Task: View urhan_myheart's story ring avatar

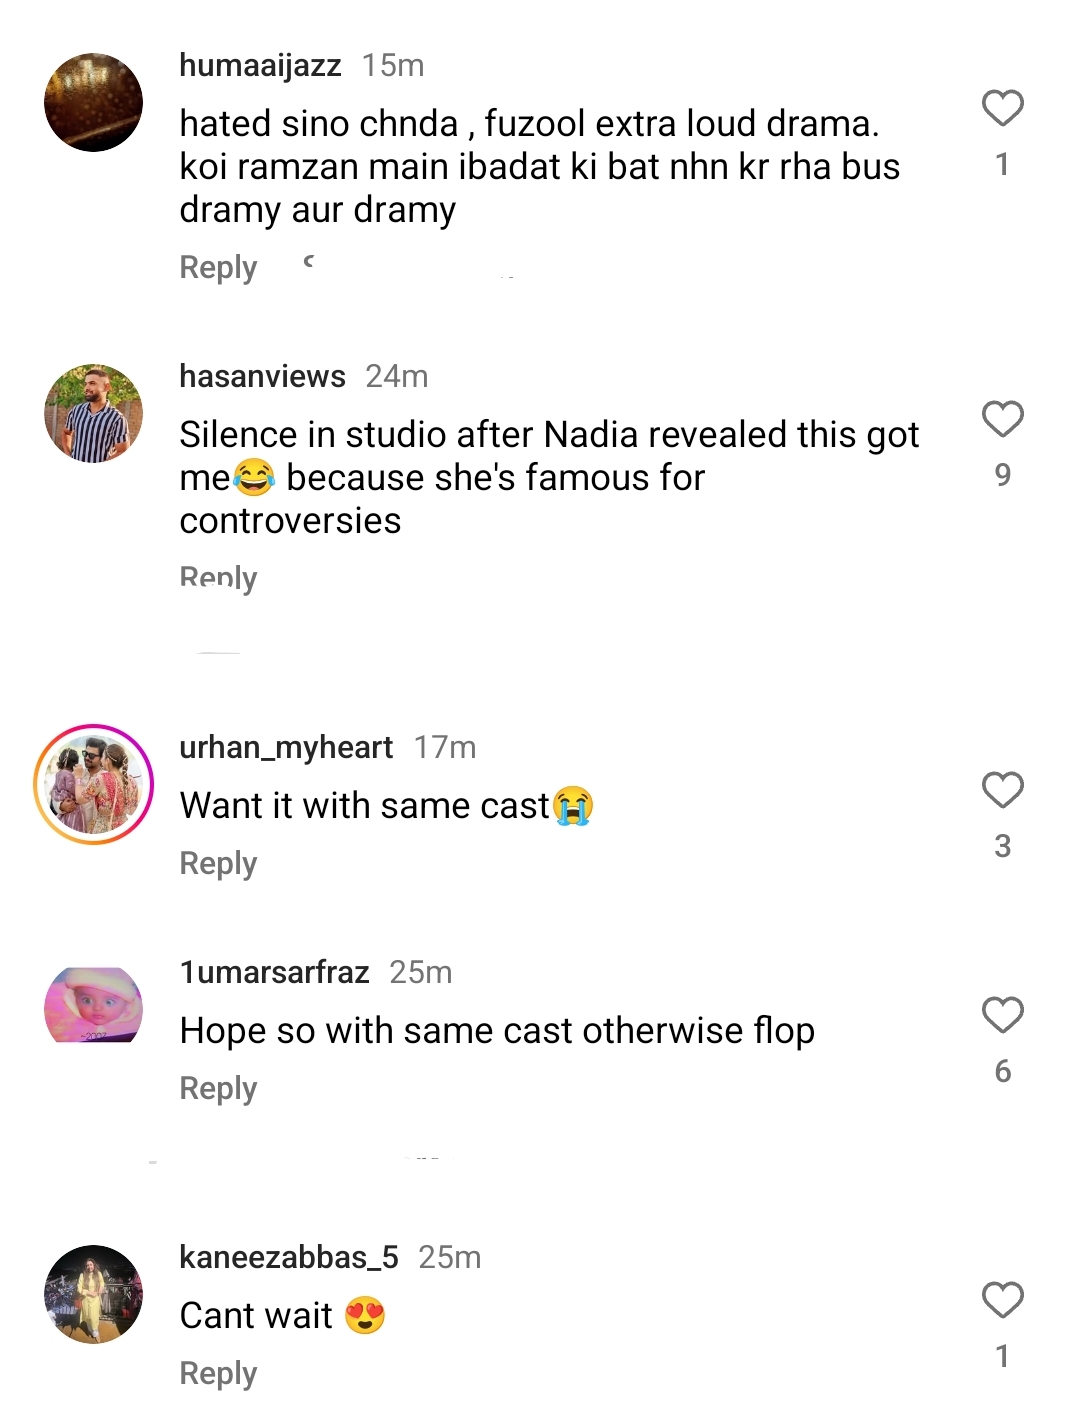Action: [x=94, y=785]
